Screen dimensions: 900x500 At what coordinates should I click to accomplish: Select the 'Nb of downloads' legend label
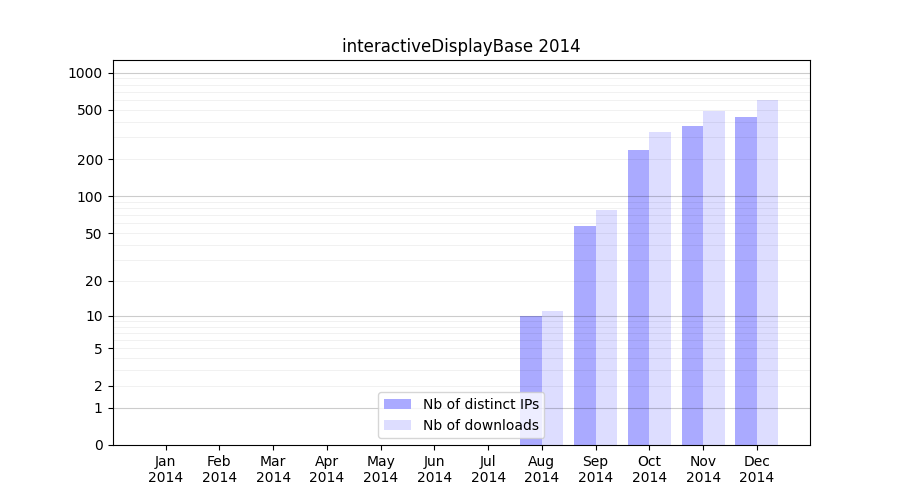click(480, 425)
